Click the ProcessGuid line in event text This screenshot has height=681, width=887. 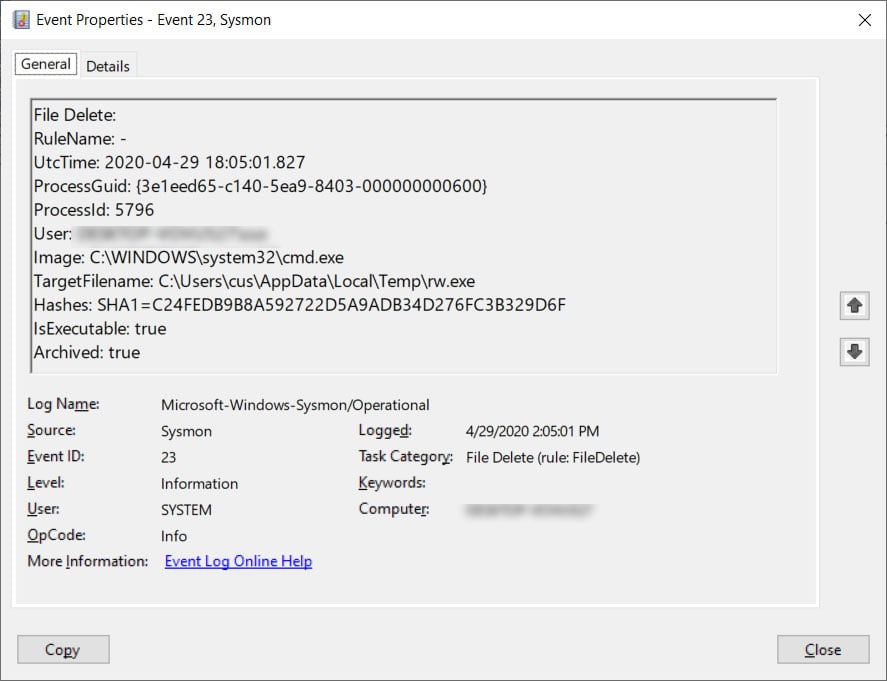(x=260, y=186)
